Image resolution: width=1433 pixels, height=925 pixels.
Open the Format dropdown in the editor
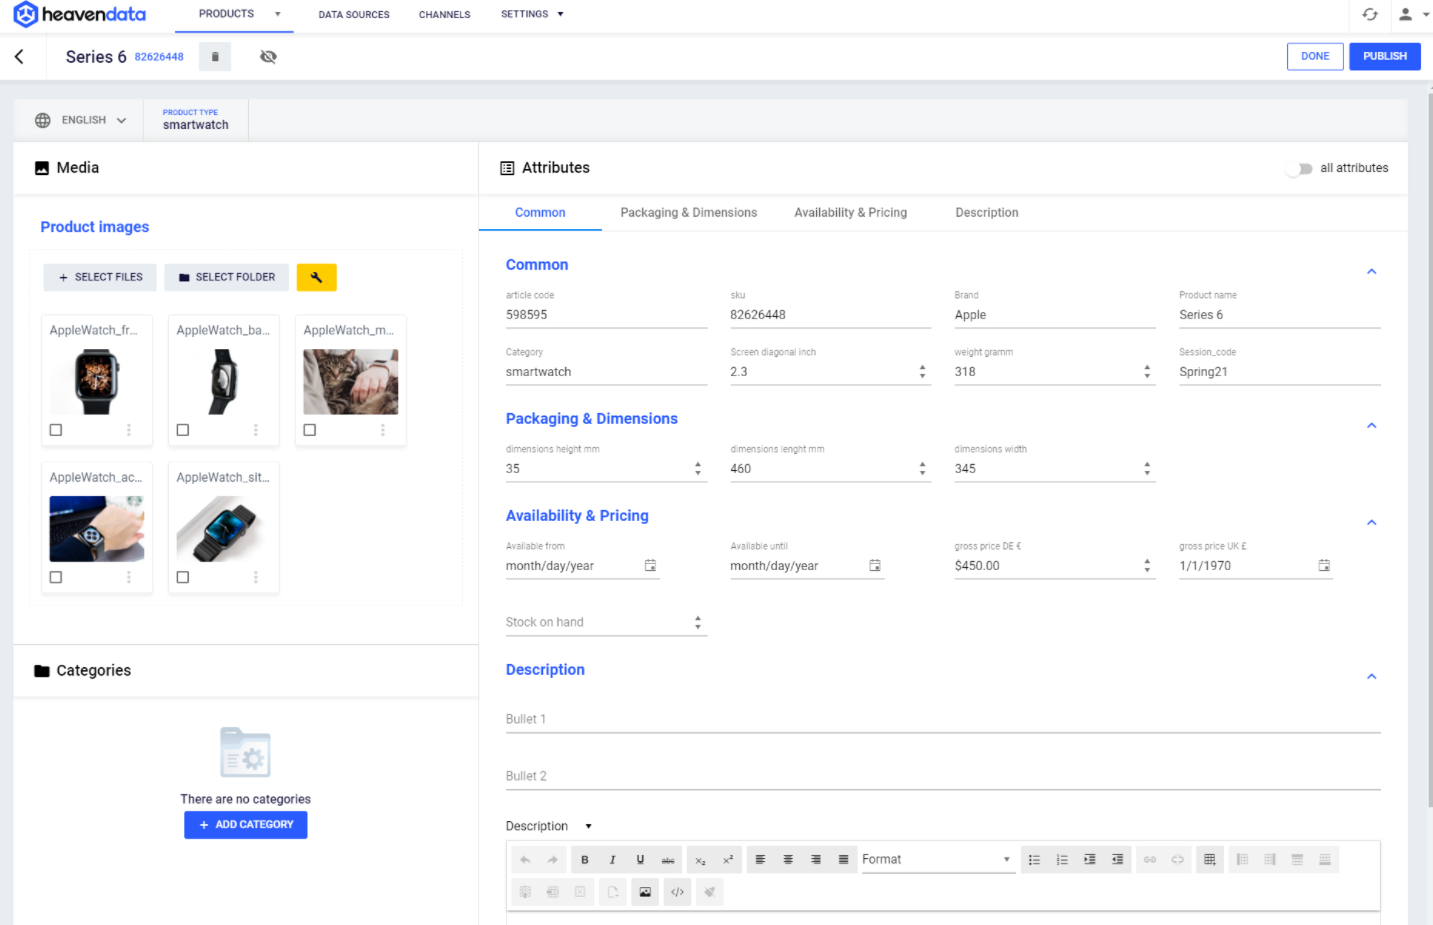pyautogui.click(x=937, y=859)
